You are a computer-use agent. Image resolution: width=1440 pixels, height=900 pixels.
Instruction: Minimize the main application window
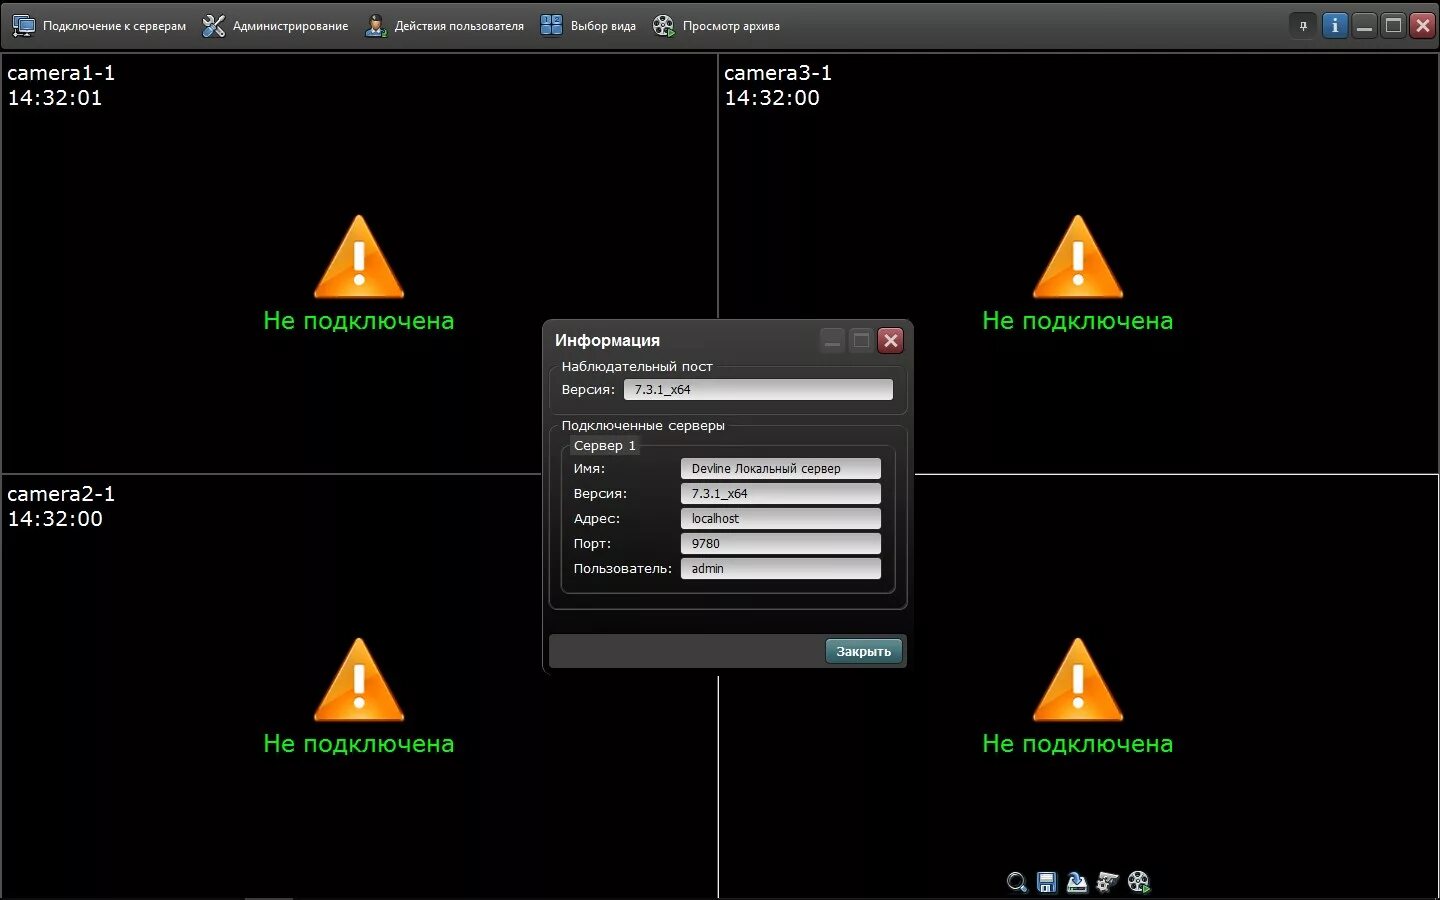tap(1364, 26)
